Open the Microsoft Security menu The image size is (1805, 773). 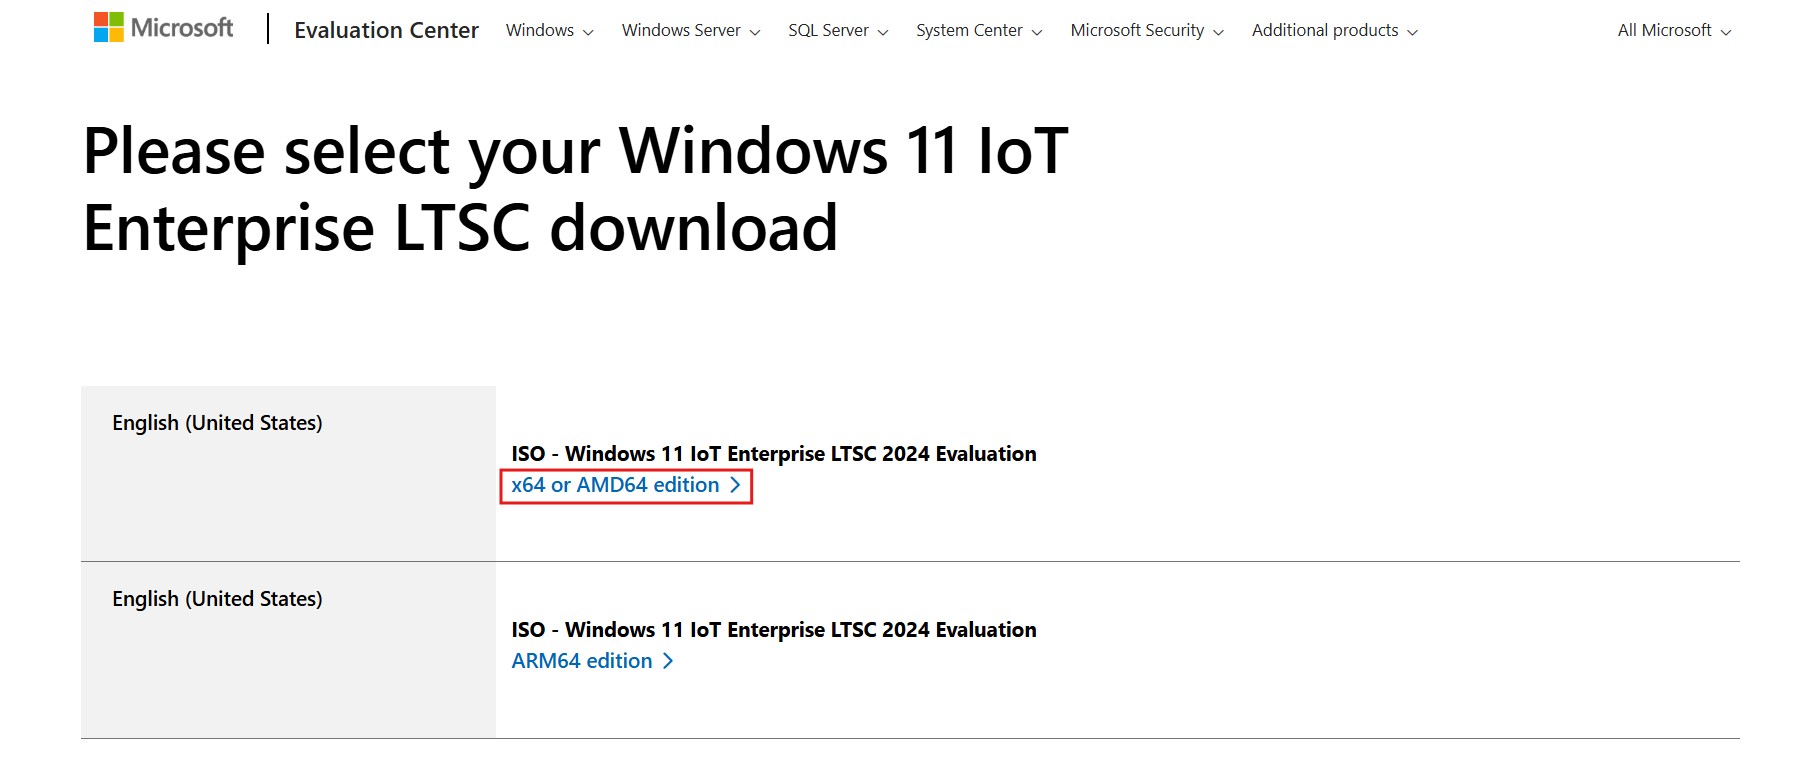(1137, 31)
